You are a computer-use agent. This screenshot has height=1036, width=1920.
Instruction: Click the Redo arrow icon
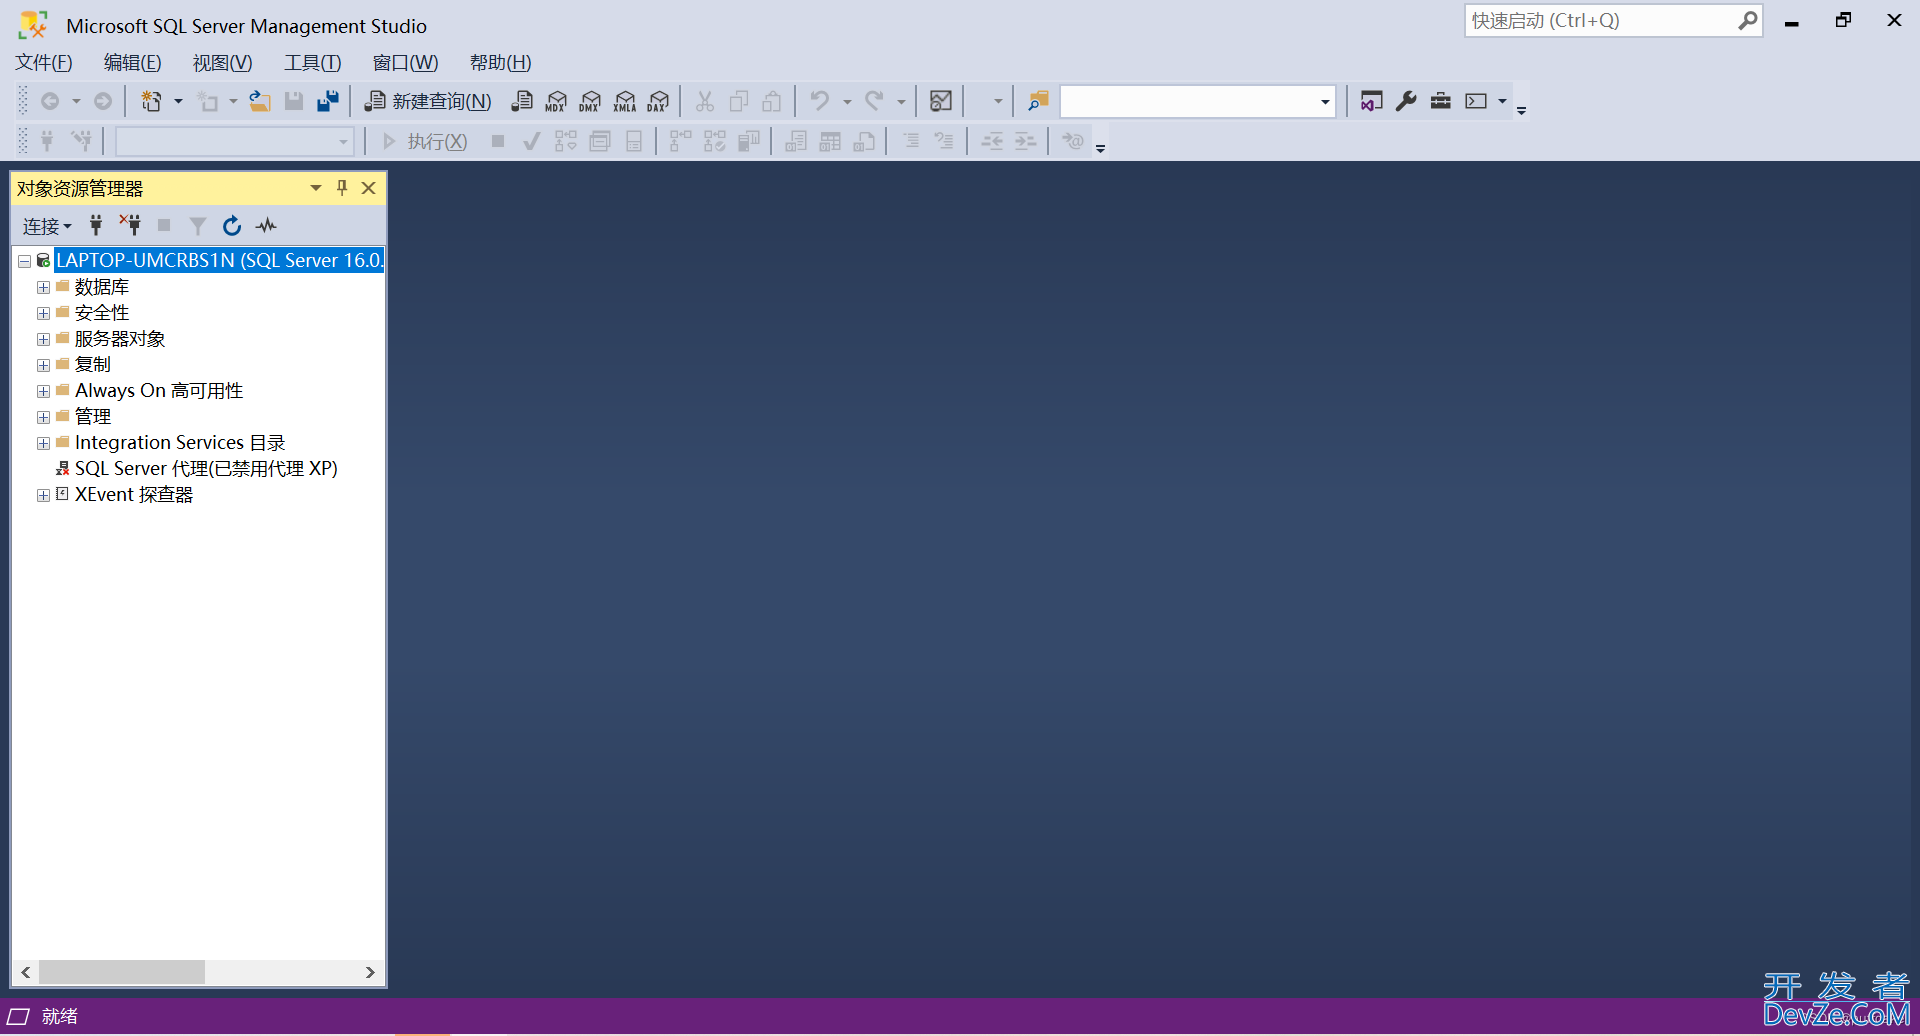click(x=874, y=101)
